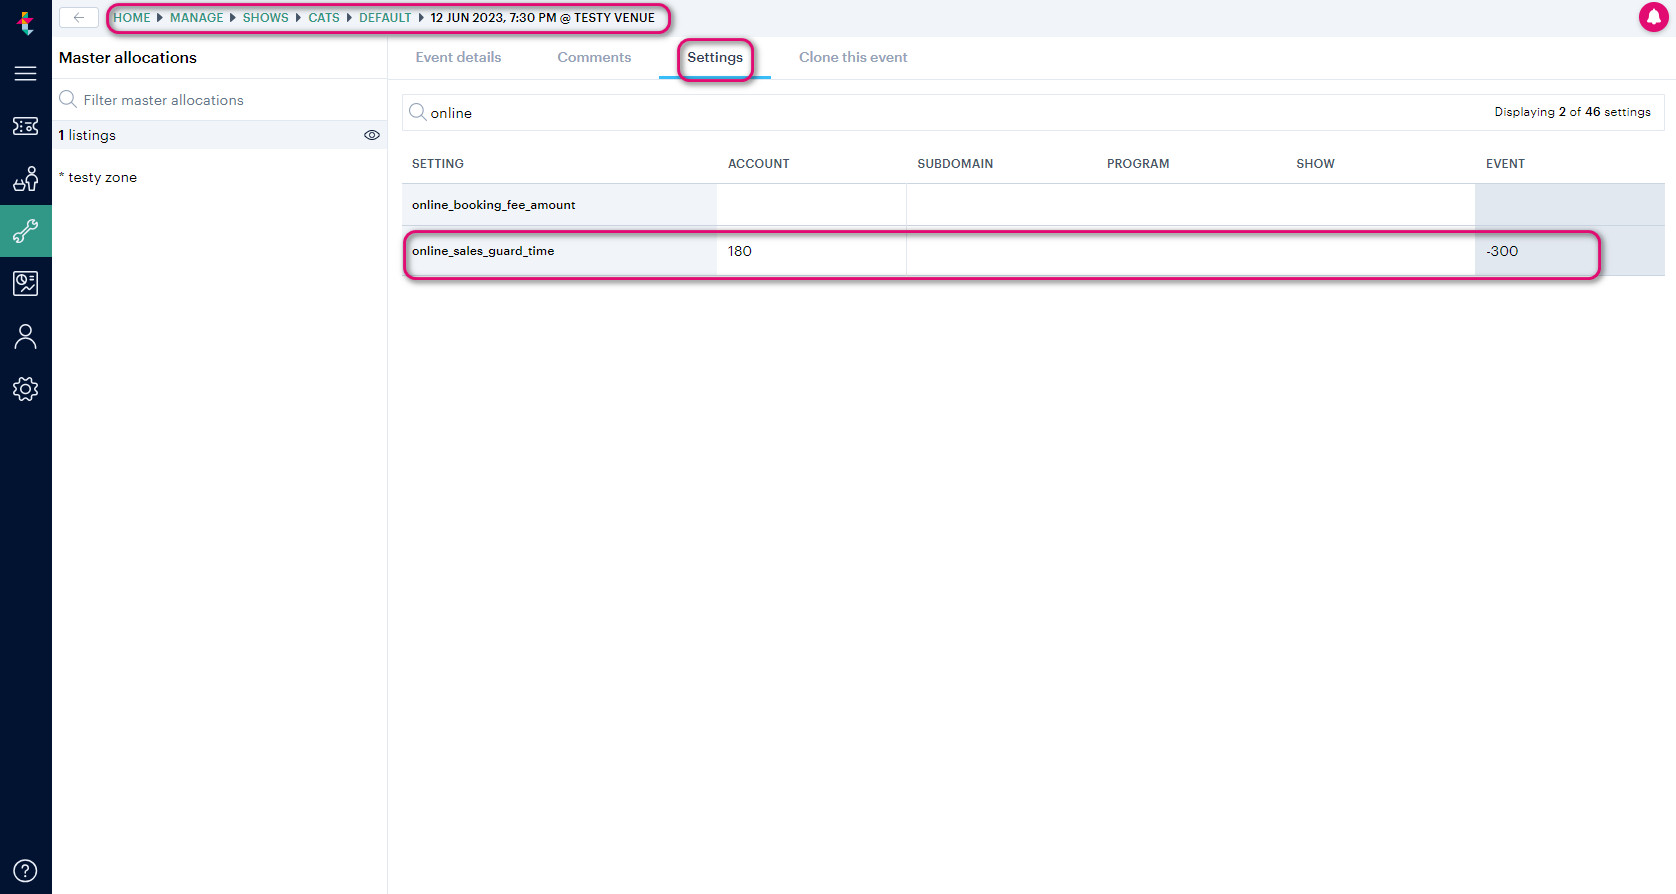This screenshot has width=1676, height=894.
Task: Open the ticket icon in the sidebar
Action: (25, 126)
